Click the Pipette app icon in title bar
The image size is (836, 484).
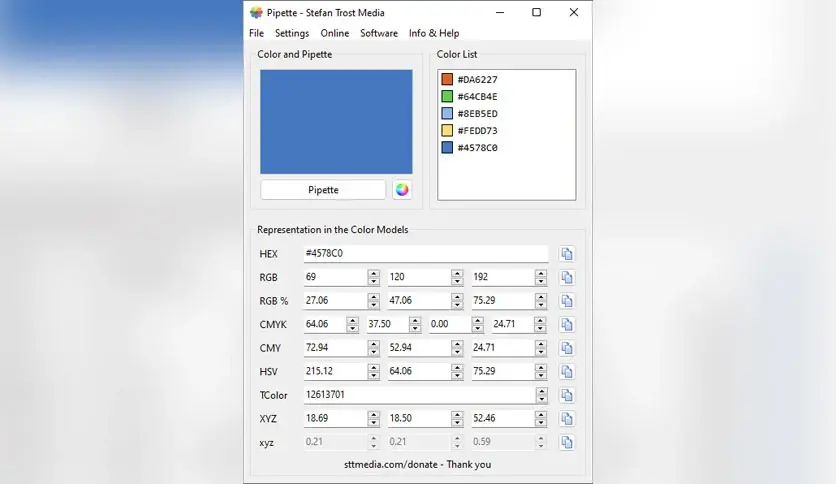[x=256, y=12]
